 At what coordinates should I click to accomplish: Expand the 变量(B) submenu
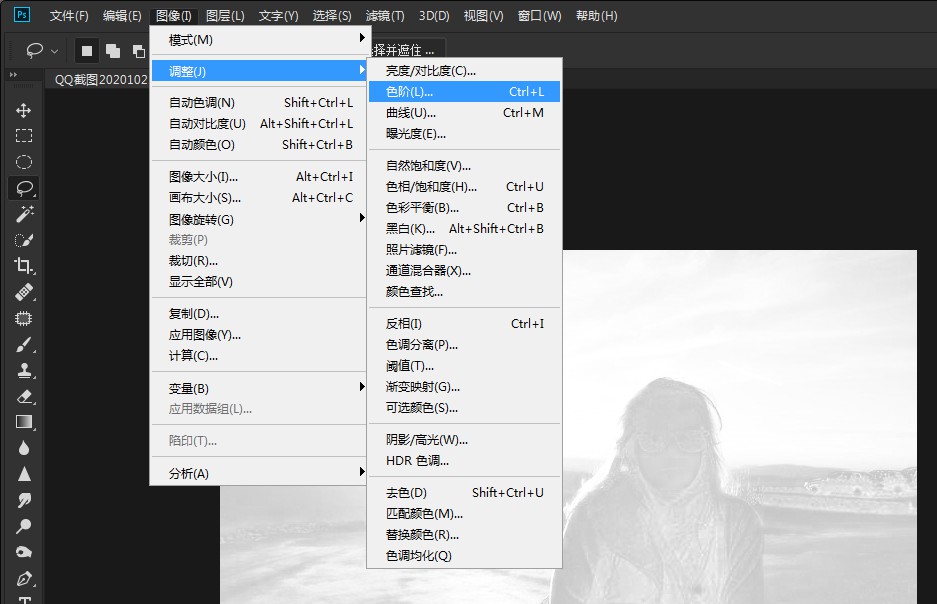pyautogui.click(x=259, y=388)
